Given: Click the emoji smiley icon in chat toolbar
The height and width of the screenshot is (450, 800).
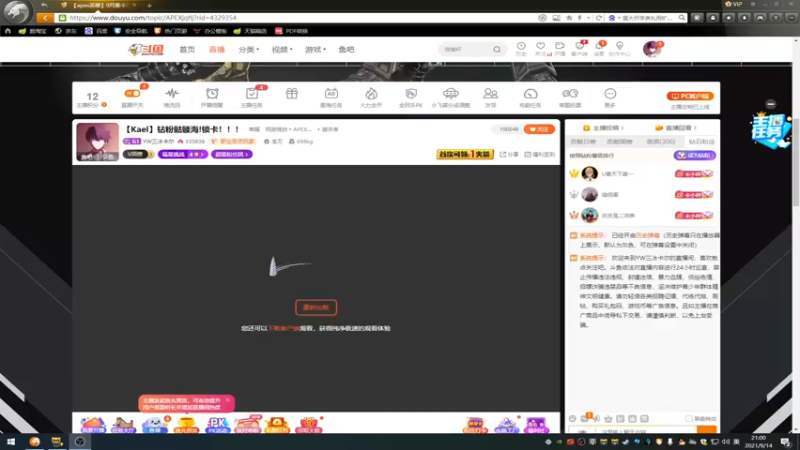Looking at the screenshot, I should click(572, 418).
